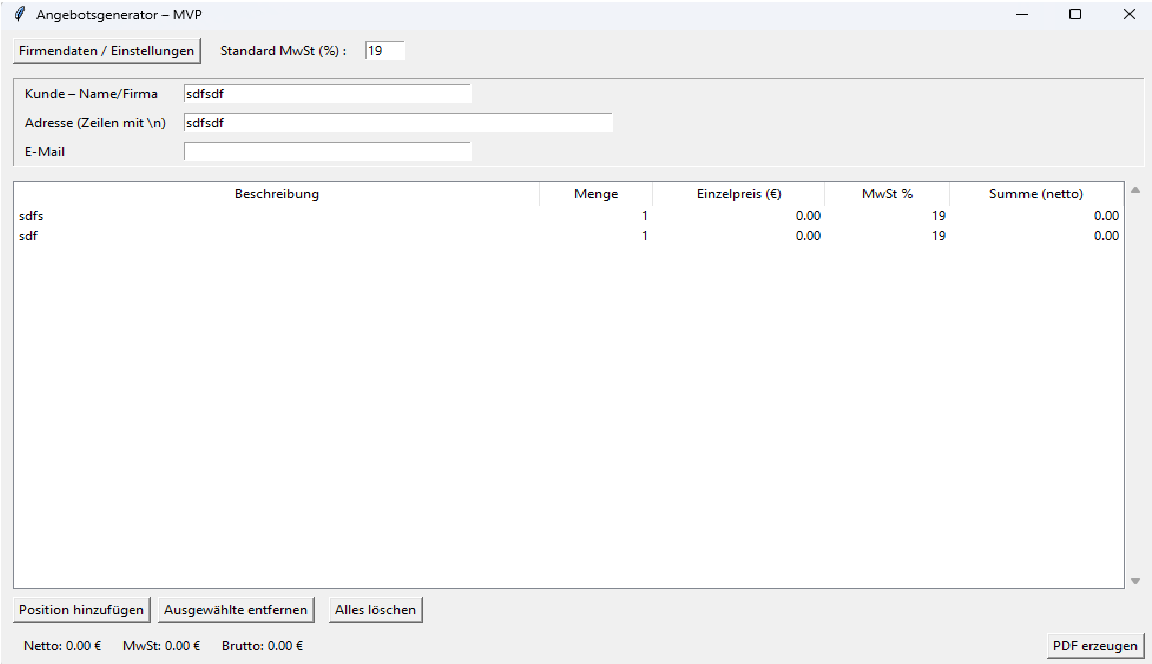Generate the PDF with PDF erzeugen
The width and height of the screenshot is (1152, 664).
click(x=1095, y=646)
